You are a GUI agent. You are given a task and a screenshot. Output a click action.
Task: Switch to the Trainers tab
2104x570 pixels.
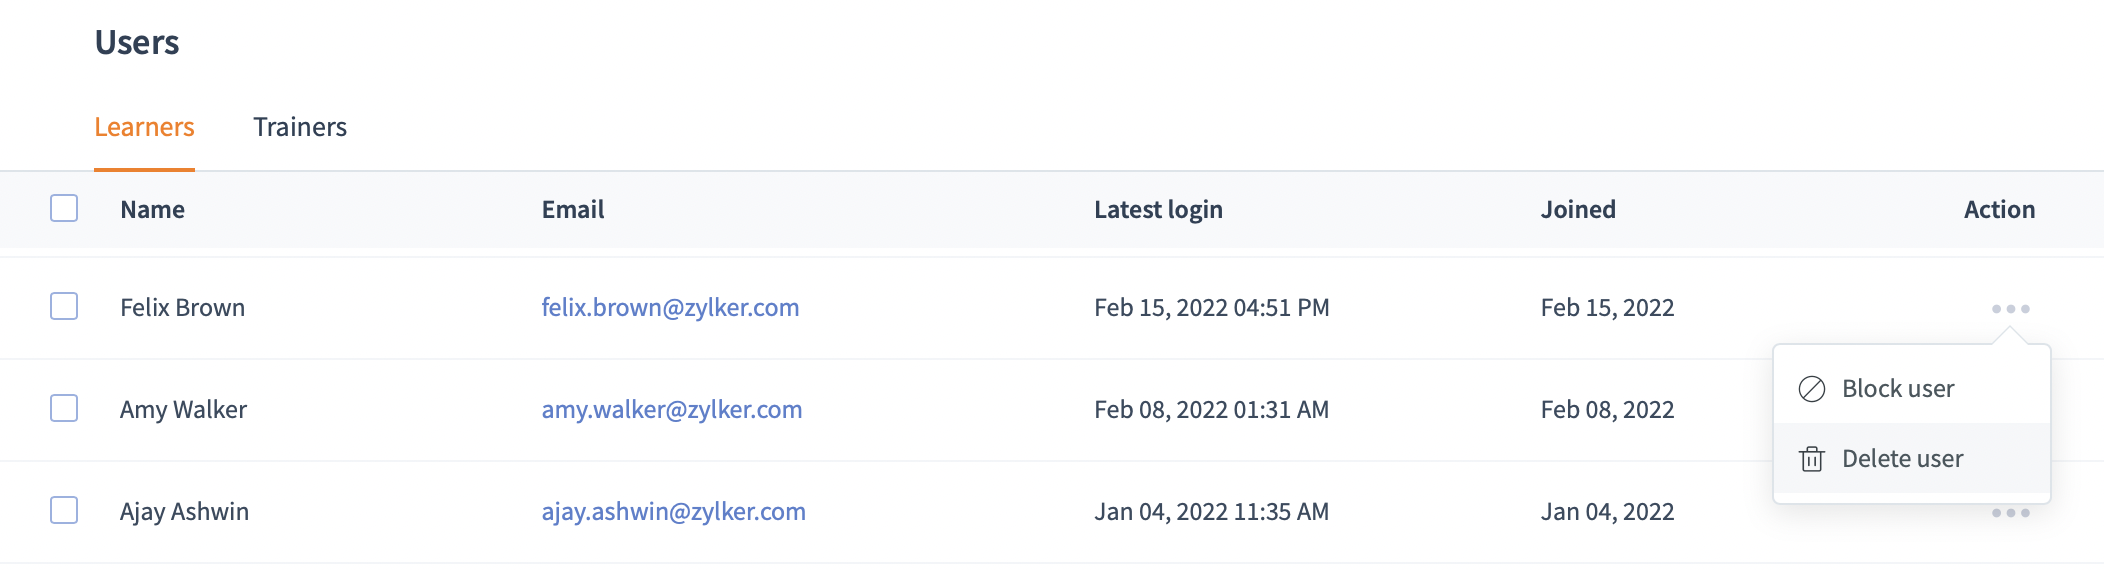[300, 127]
